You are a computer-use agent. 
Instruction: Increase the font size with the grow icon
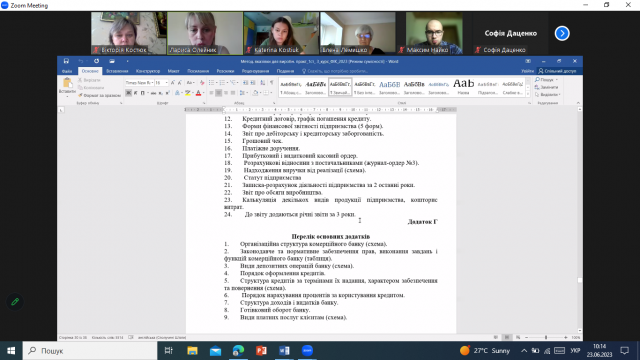[173, 83]
